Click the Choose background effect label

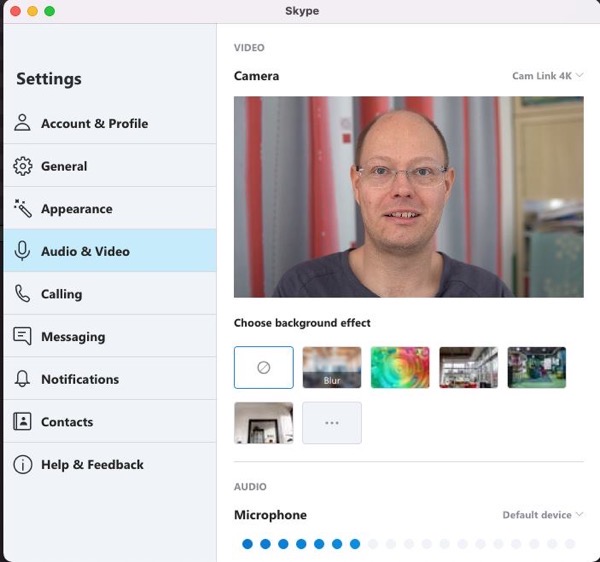coord(302,323)
